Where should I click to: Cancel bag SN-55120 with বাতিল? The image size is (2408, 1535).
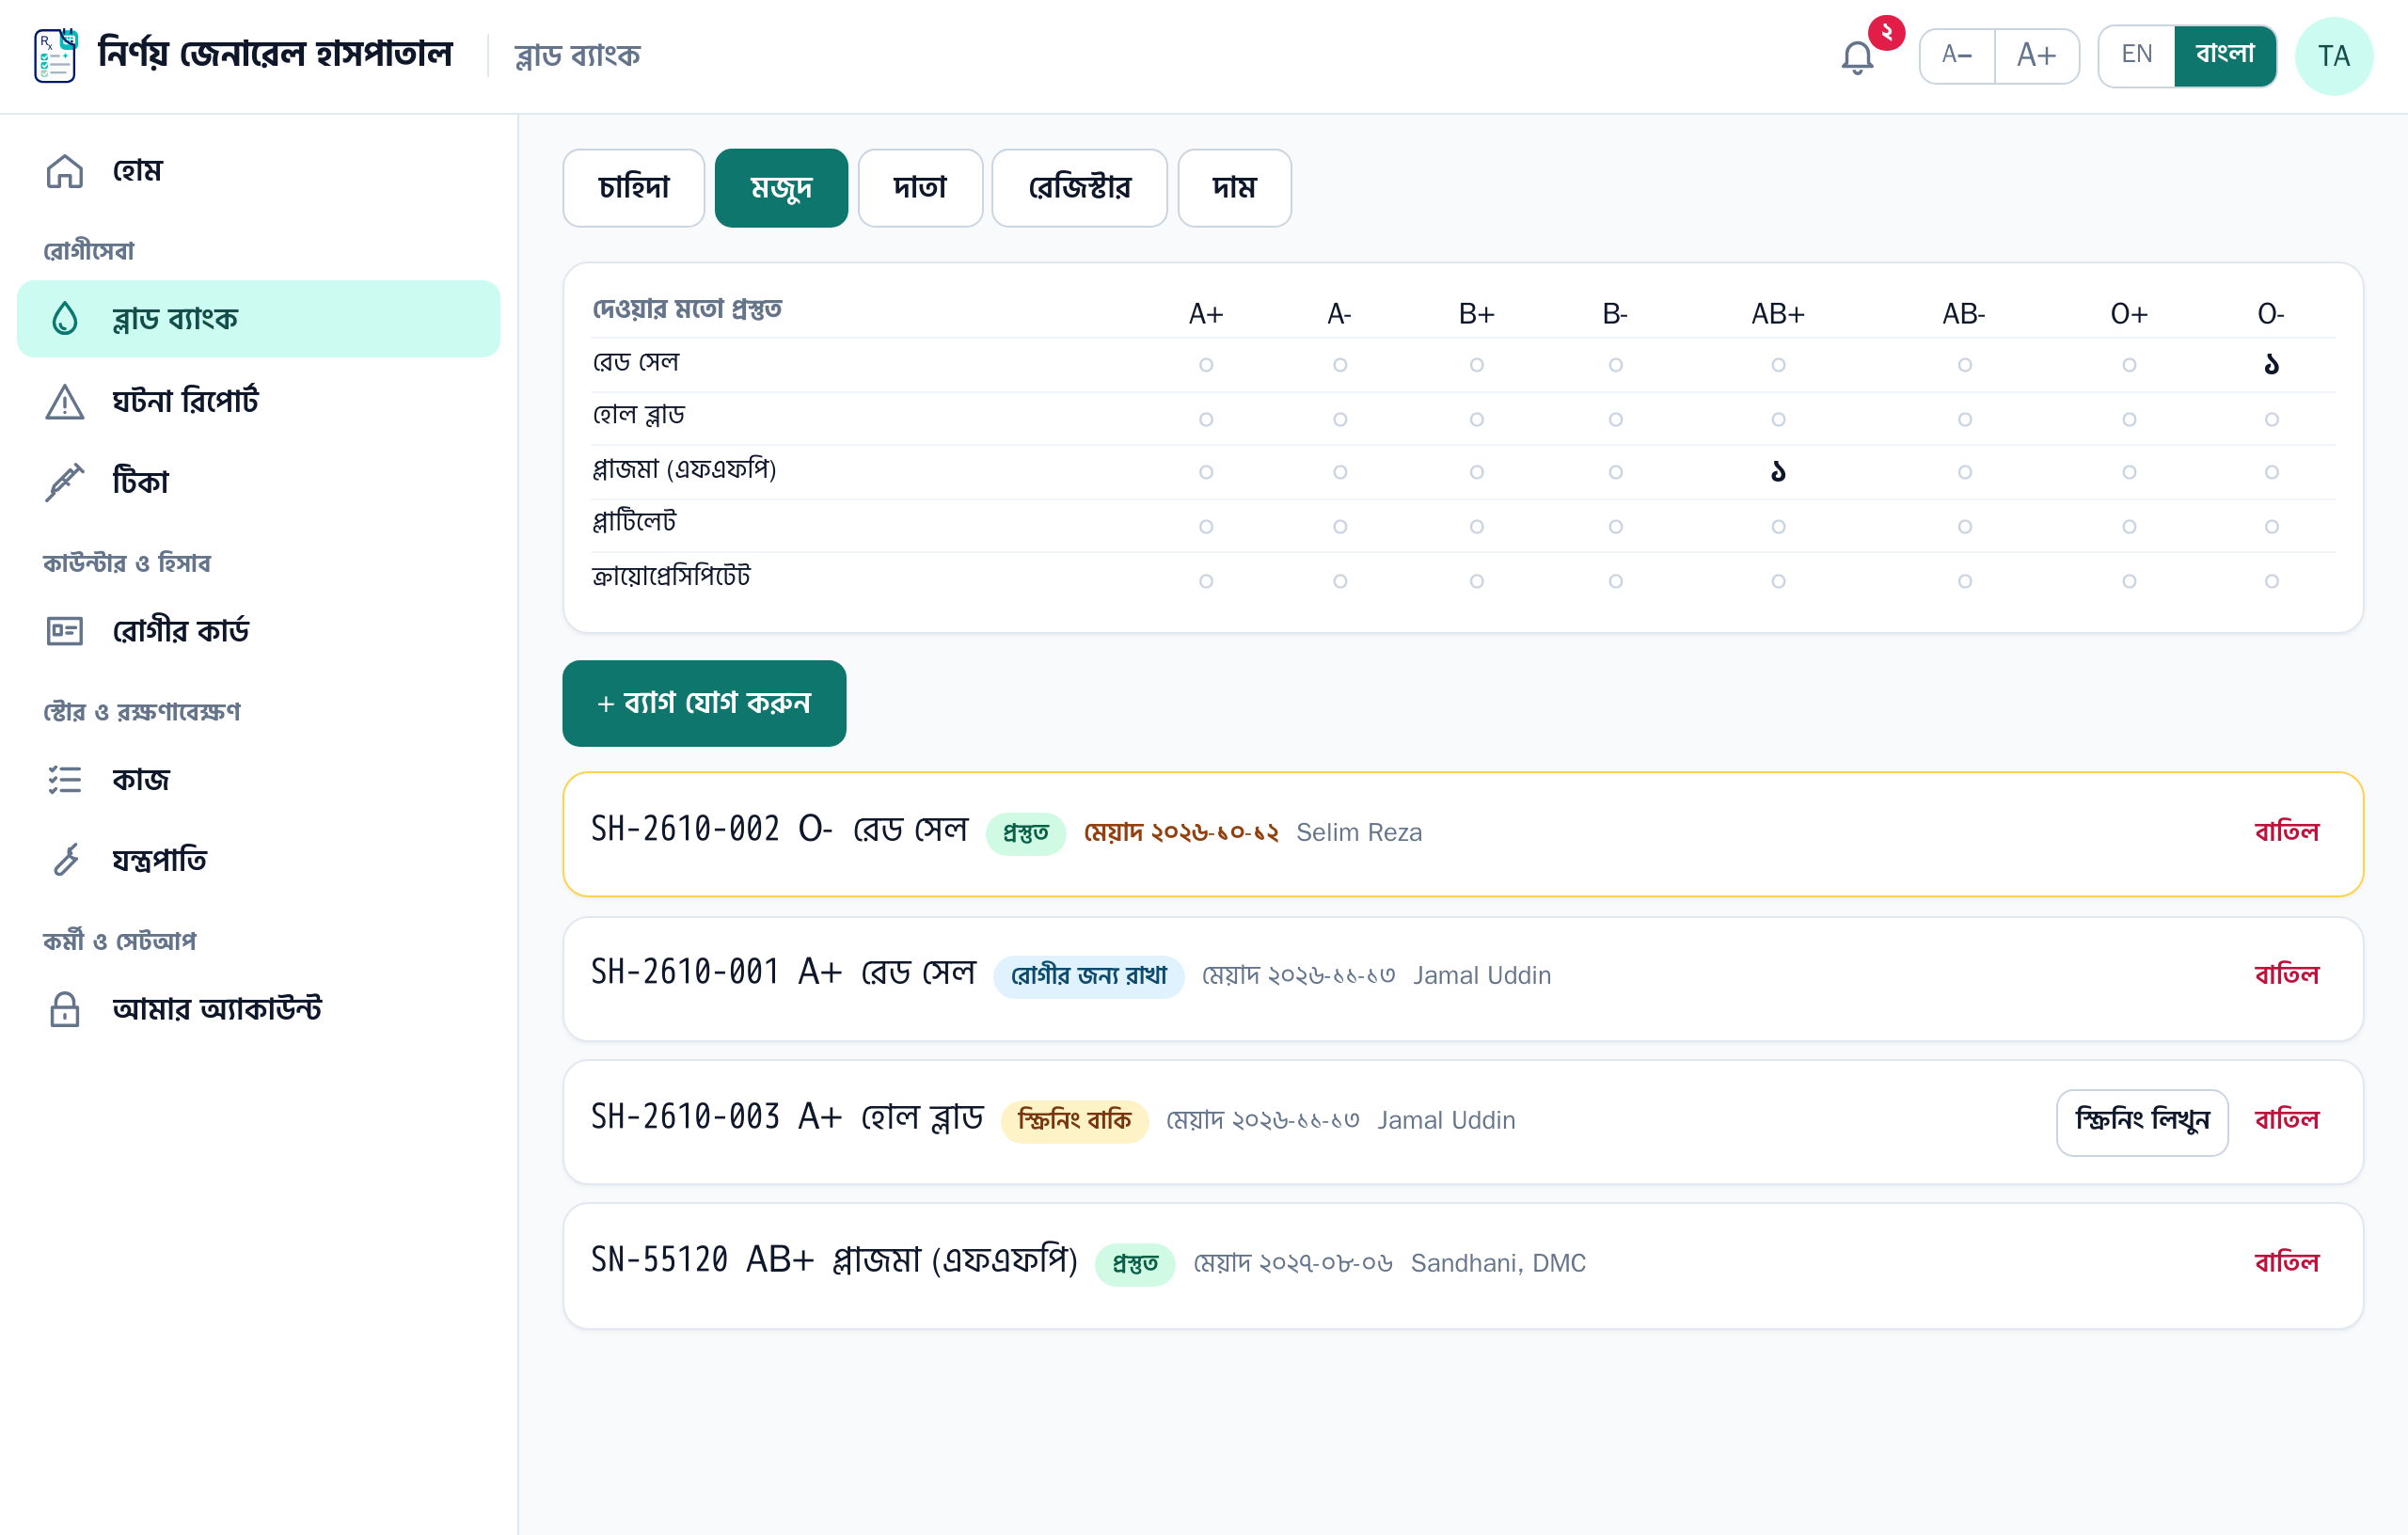pyautogui.click(x=2286, y=1263)
